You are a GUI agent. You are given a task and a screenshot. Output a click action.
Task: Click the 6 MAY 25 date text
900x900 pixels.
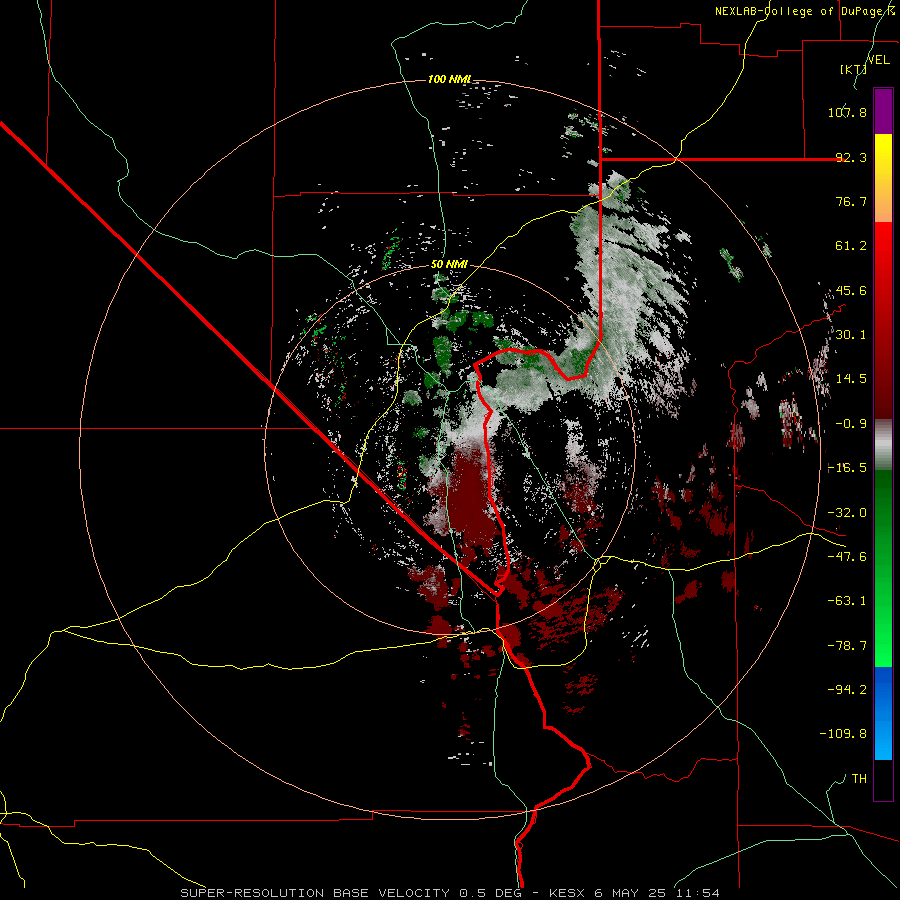[630, 893]
